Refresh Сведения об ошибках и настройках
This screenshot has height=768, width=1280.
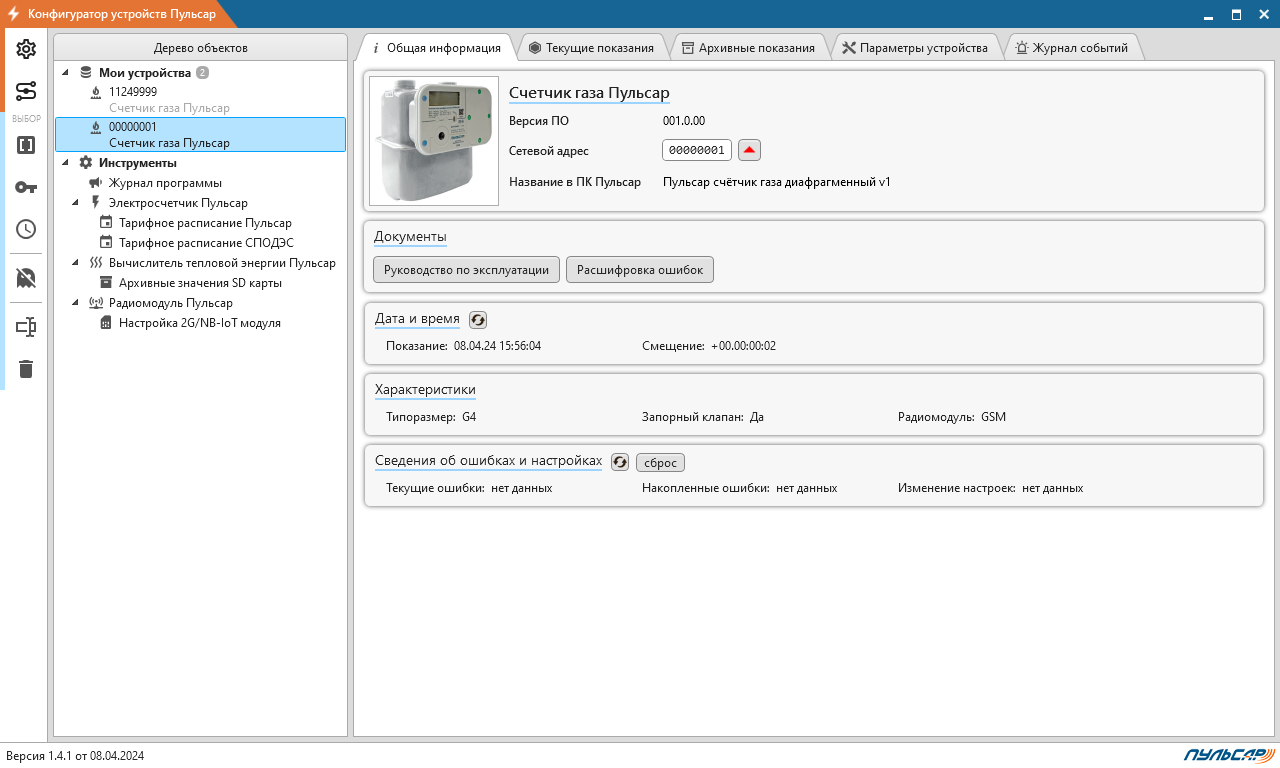pyautogui.click(x=620, y=462)
